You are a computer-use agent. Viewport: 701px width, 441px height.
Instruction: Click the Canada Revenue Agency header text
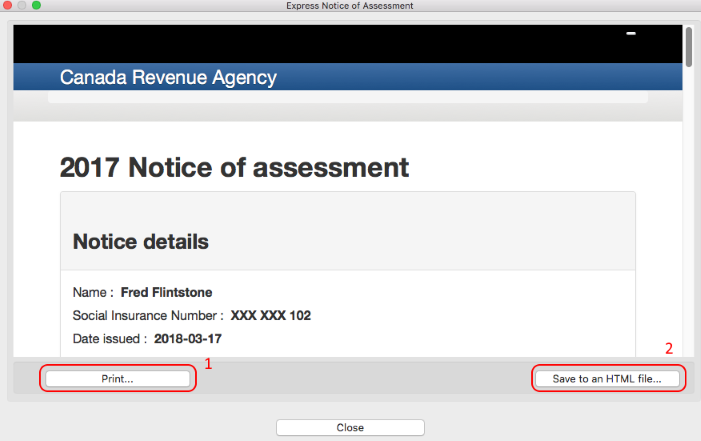coord(168,77)
